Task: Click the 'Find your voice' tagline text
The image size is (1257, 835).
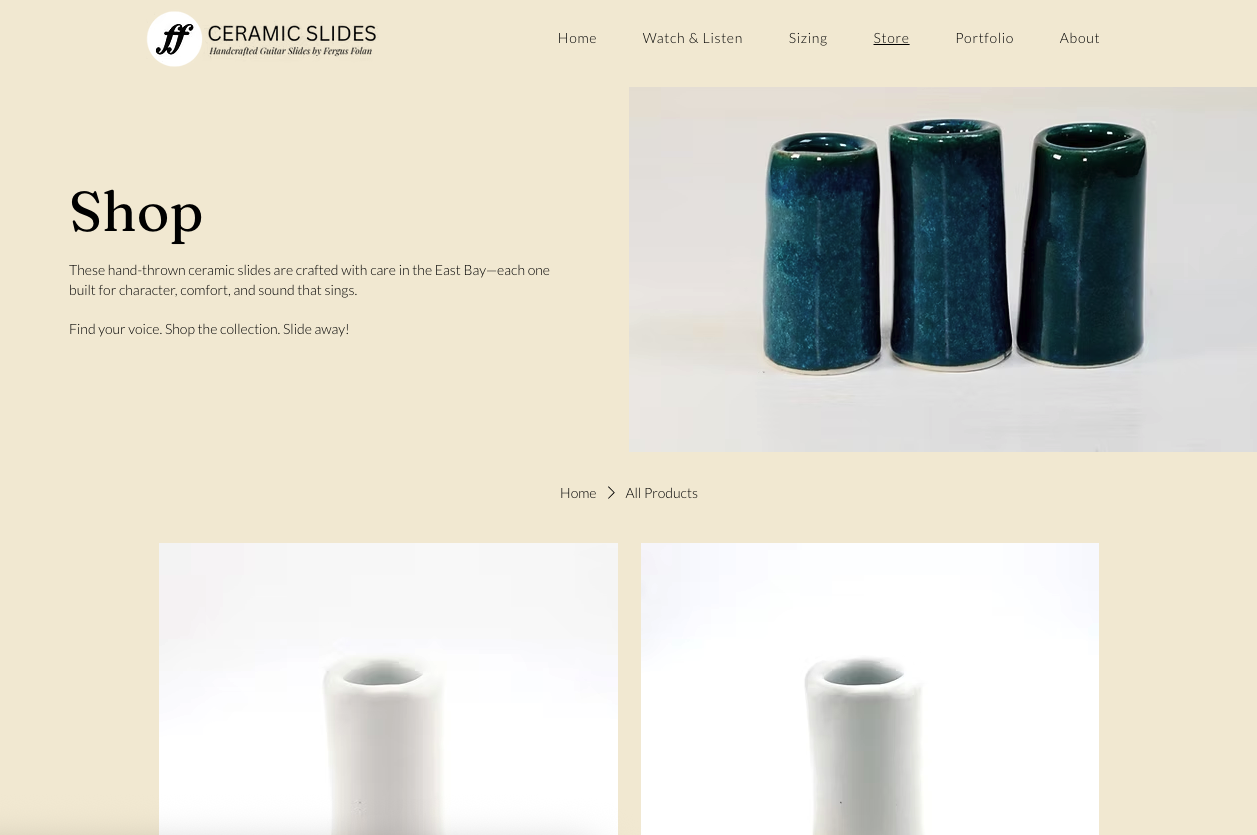Action: click(x=209, y=329)
